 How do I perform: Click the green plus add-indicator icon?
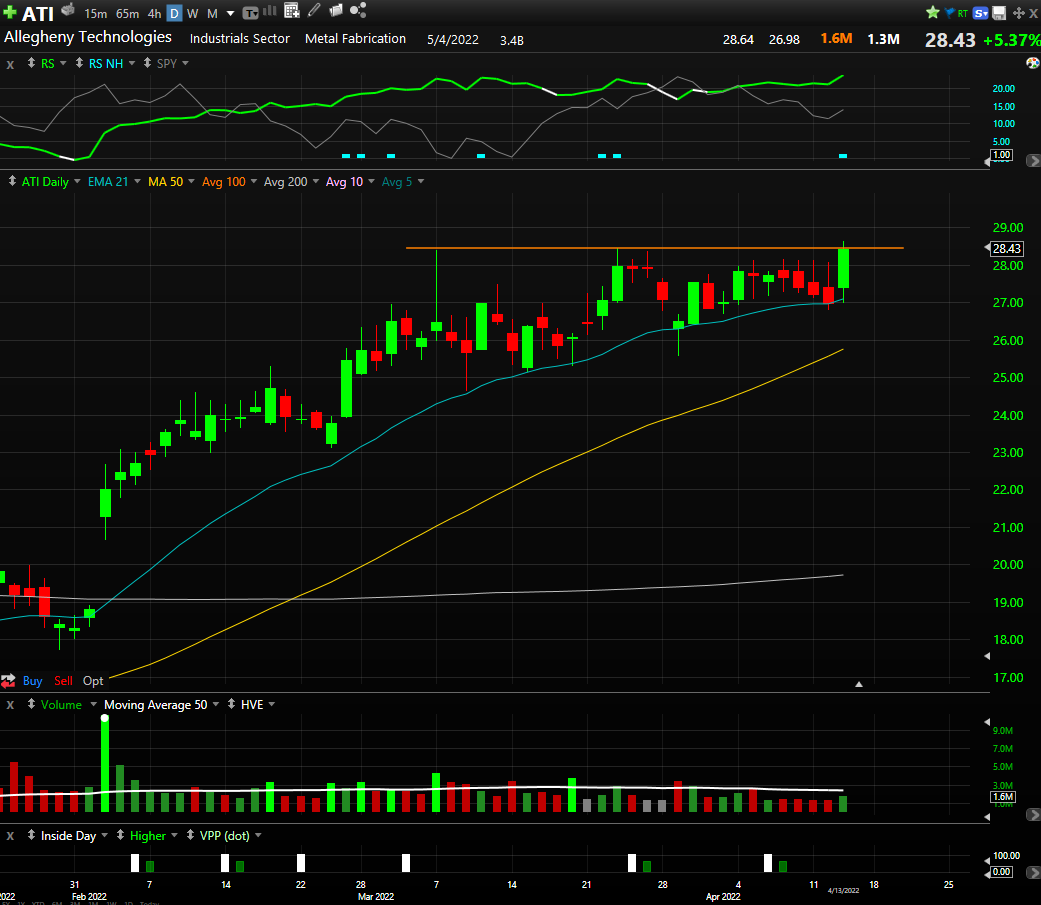click(x=9, y=13)
